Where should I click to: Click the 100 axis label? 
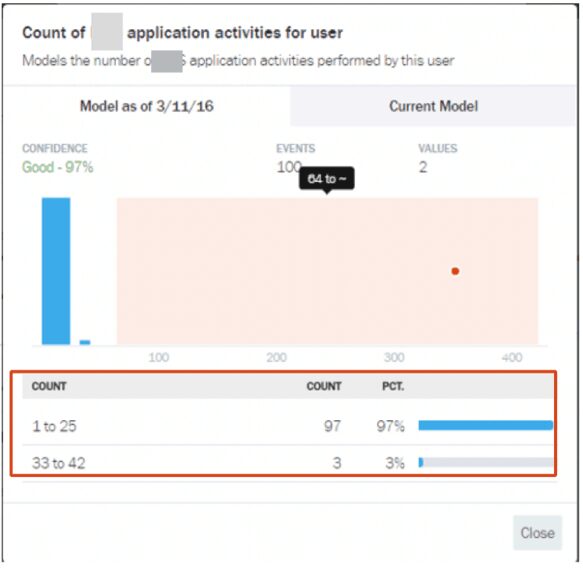coord(159,358)
